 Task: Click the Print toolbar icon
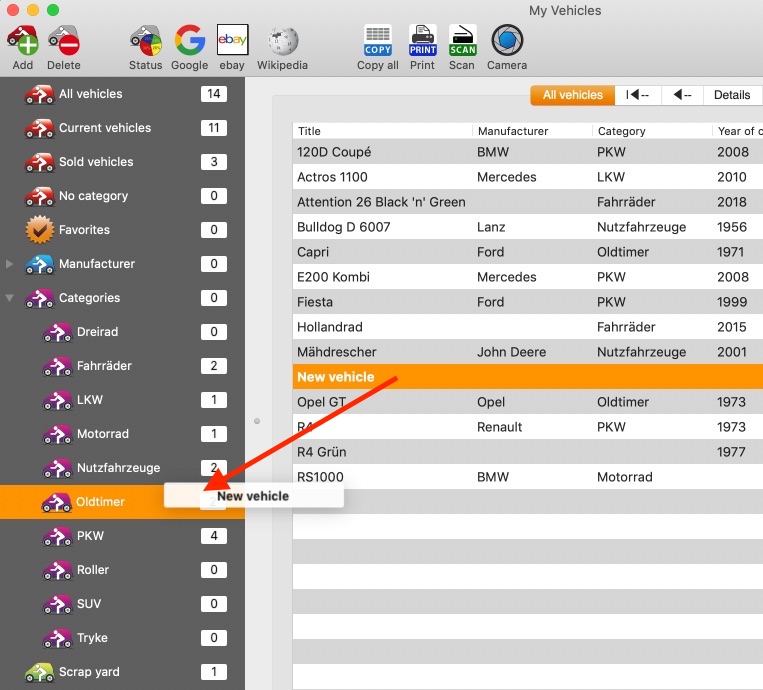click(x=422, y=40)
